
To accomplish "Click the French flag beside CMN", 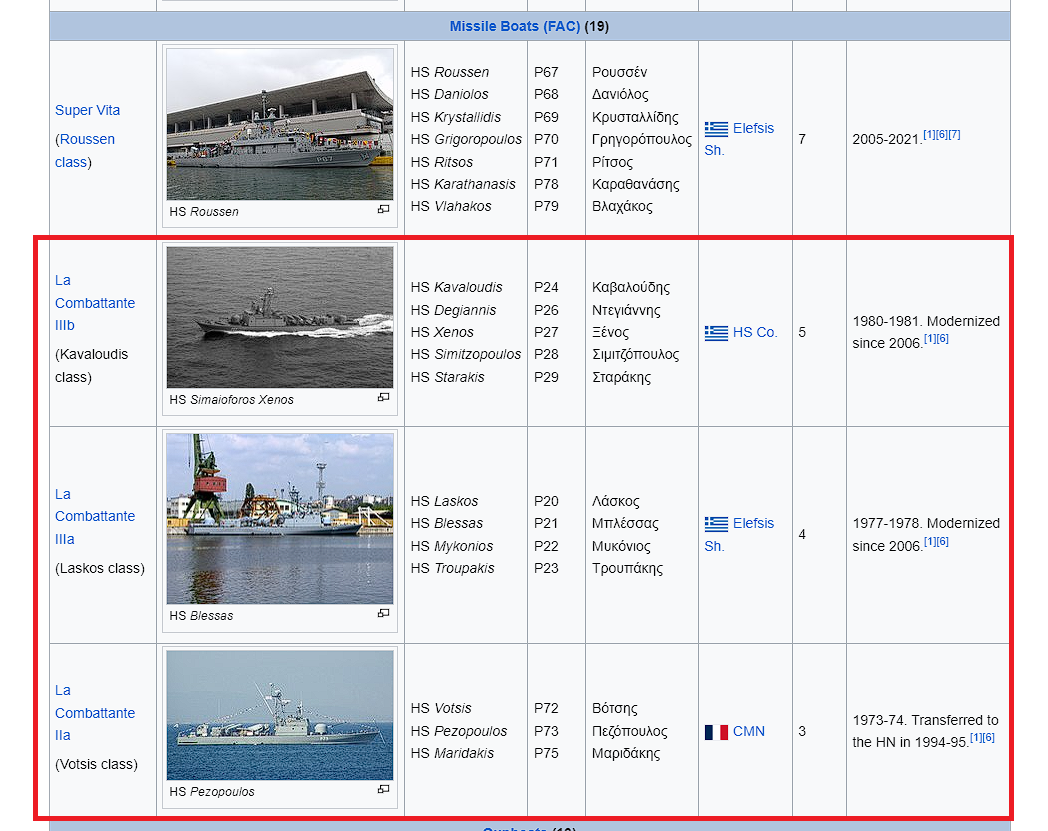I will coord(716,732).
